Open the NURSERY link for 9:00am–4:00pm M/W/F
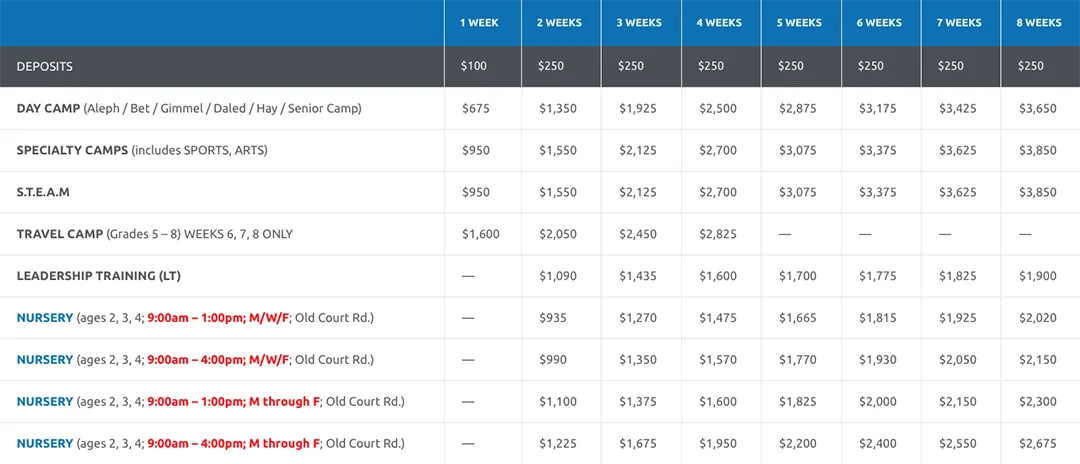 coord(45,360)
